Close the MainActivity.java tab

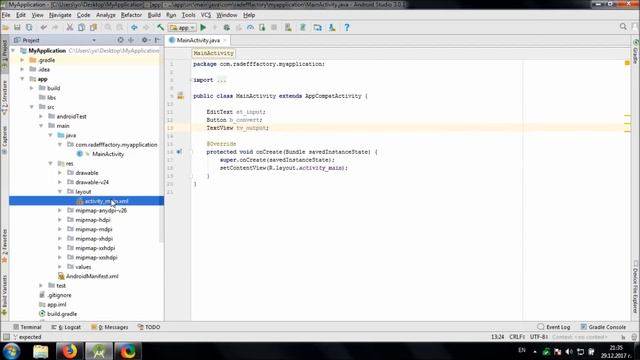(x=224, y=40)
